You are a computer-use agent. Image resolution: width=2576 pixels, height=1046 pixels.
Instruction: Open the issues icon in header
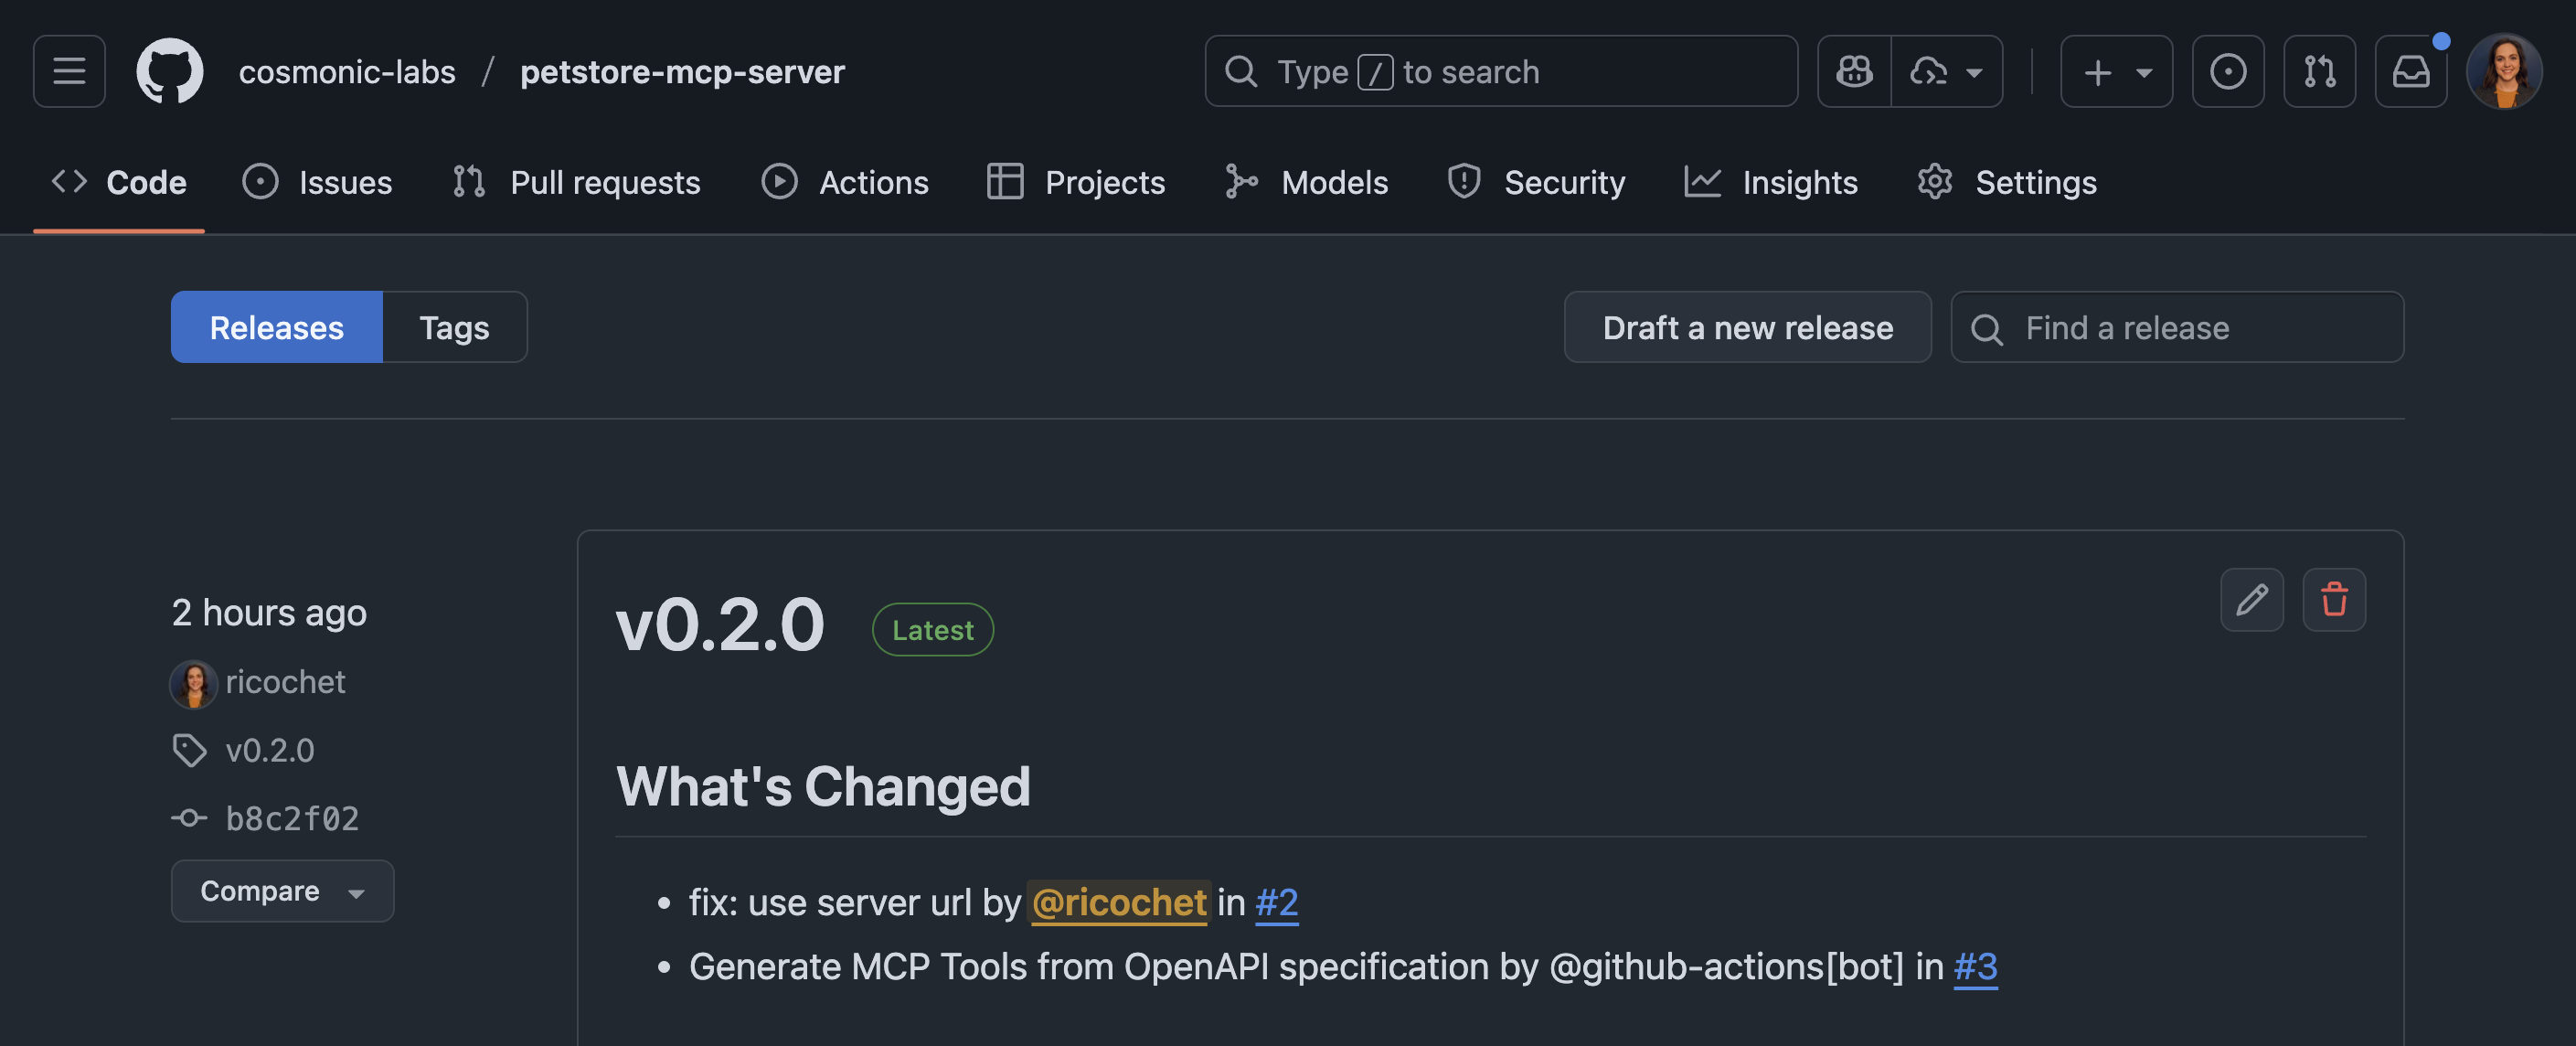[2227, 71]
